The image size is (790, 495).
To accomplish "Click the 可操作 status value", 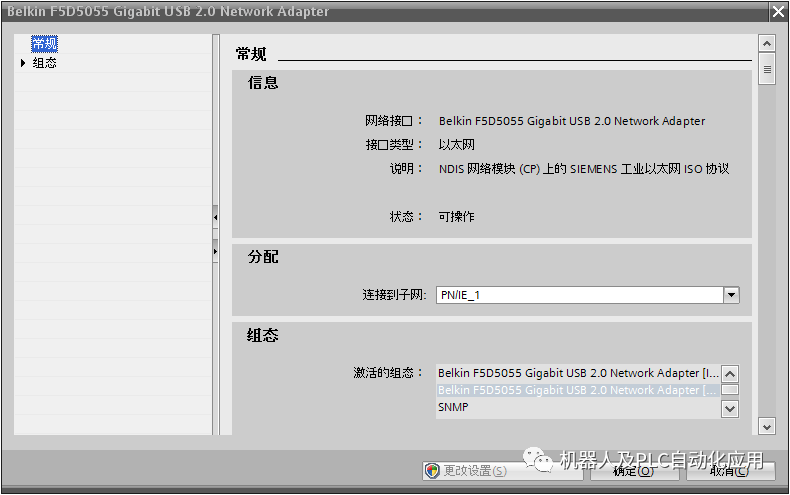I will [456, 217].
